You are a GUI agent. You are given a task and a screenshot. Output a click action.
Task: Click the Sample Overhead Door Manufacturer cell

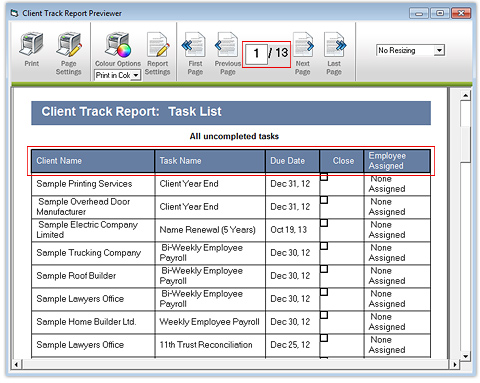coord(93,207)
